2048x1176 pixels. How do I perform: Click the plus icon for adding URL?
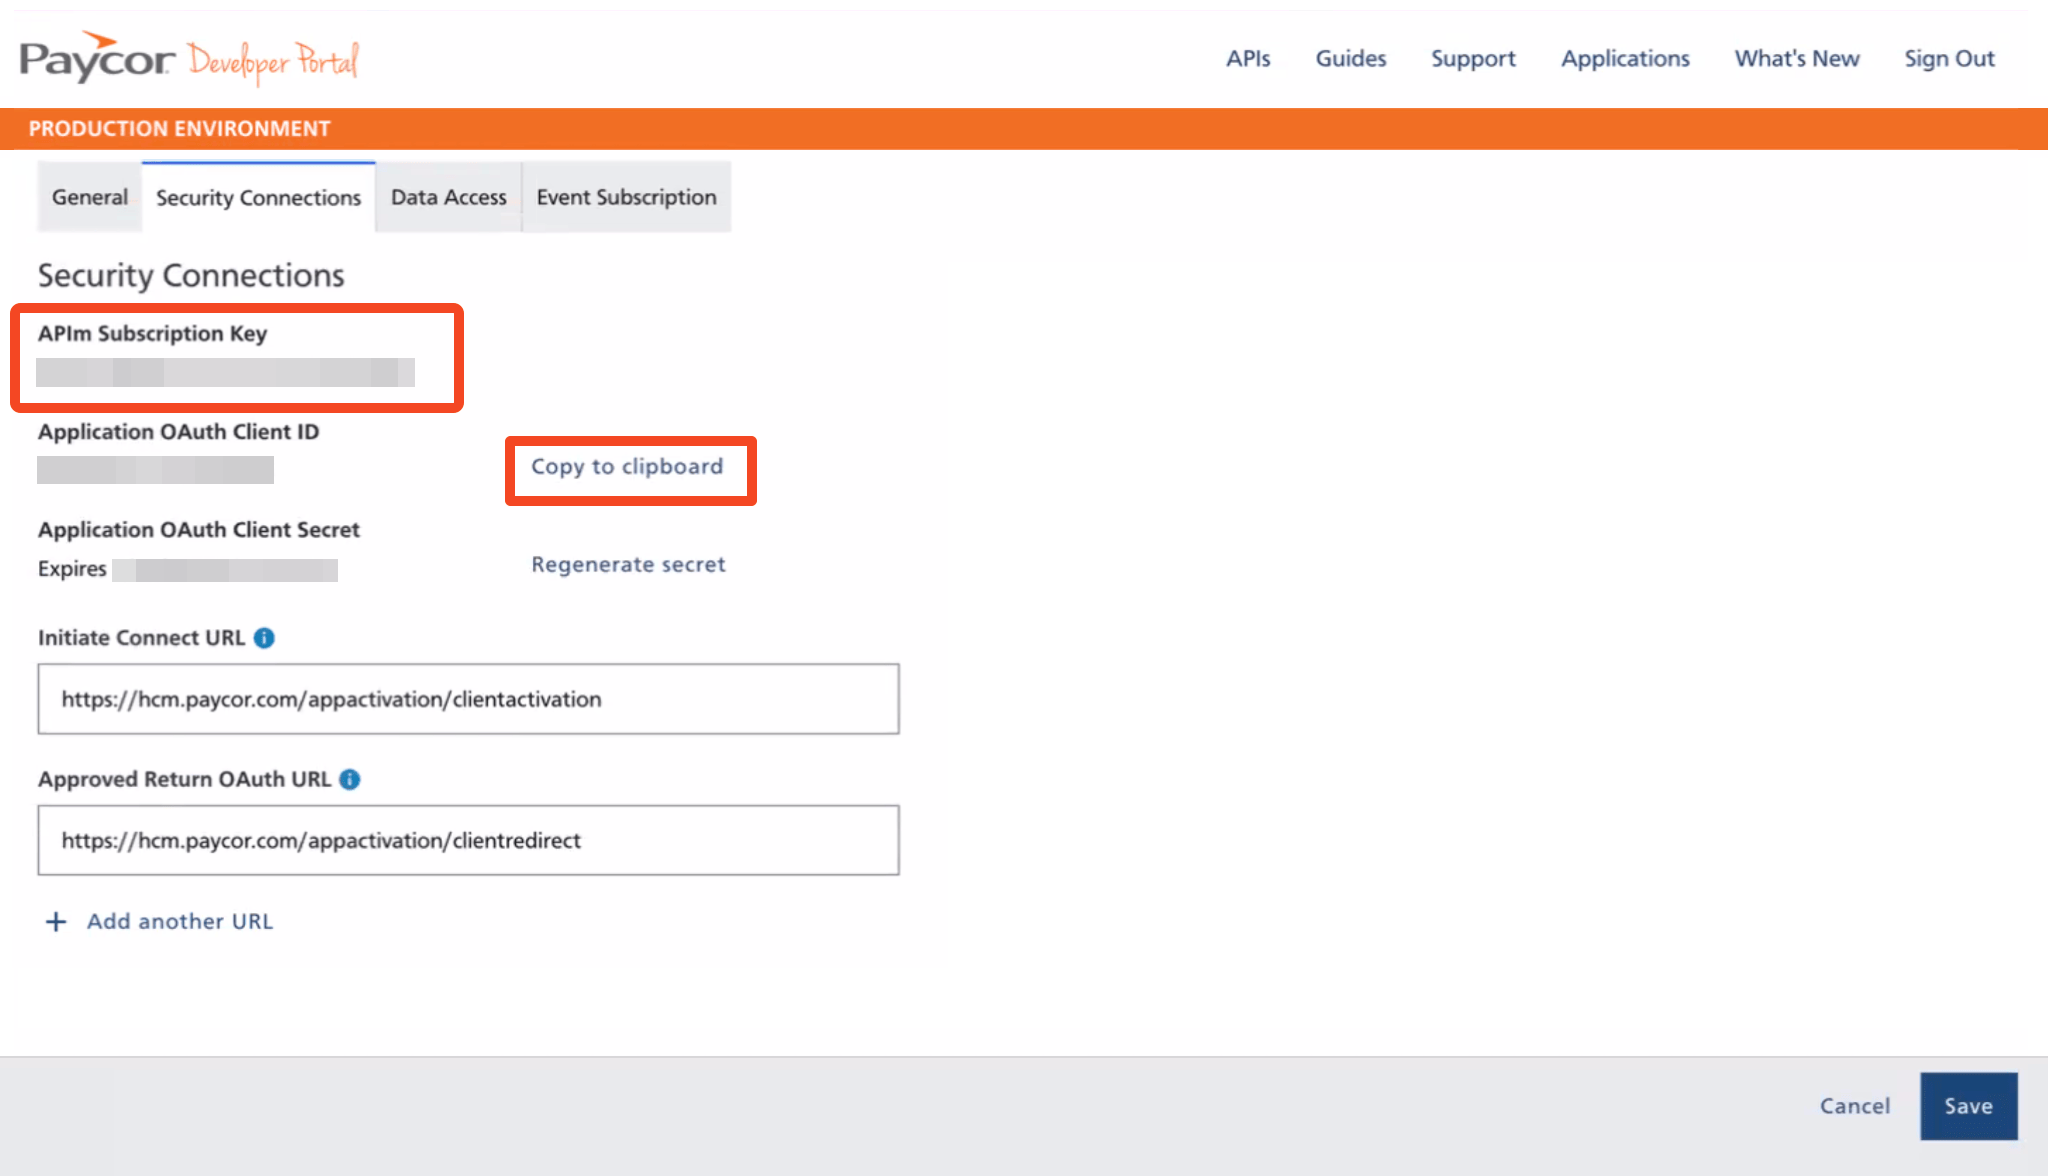pyautogui.click(x=56, y=921)
